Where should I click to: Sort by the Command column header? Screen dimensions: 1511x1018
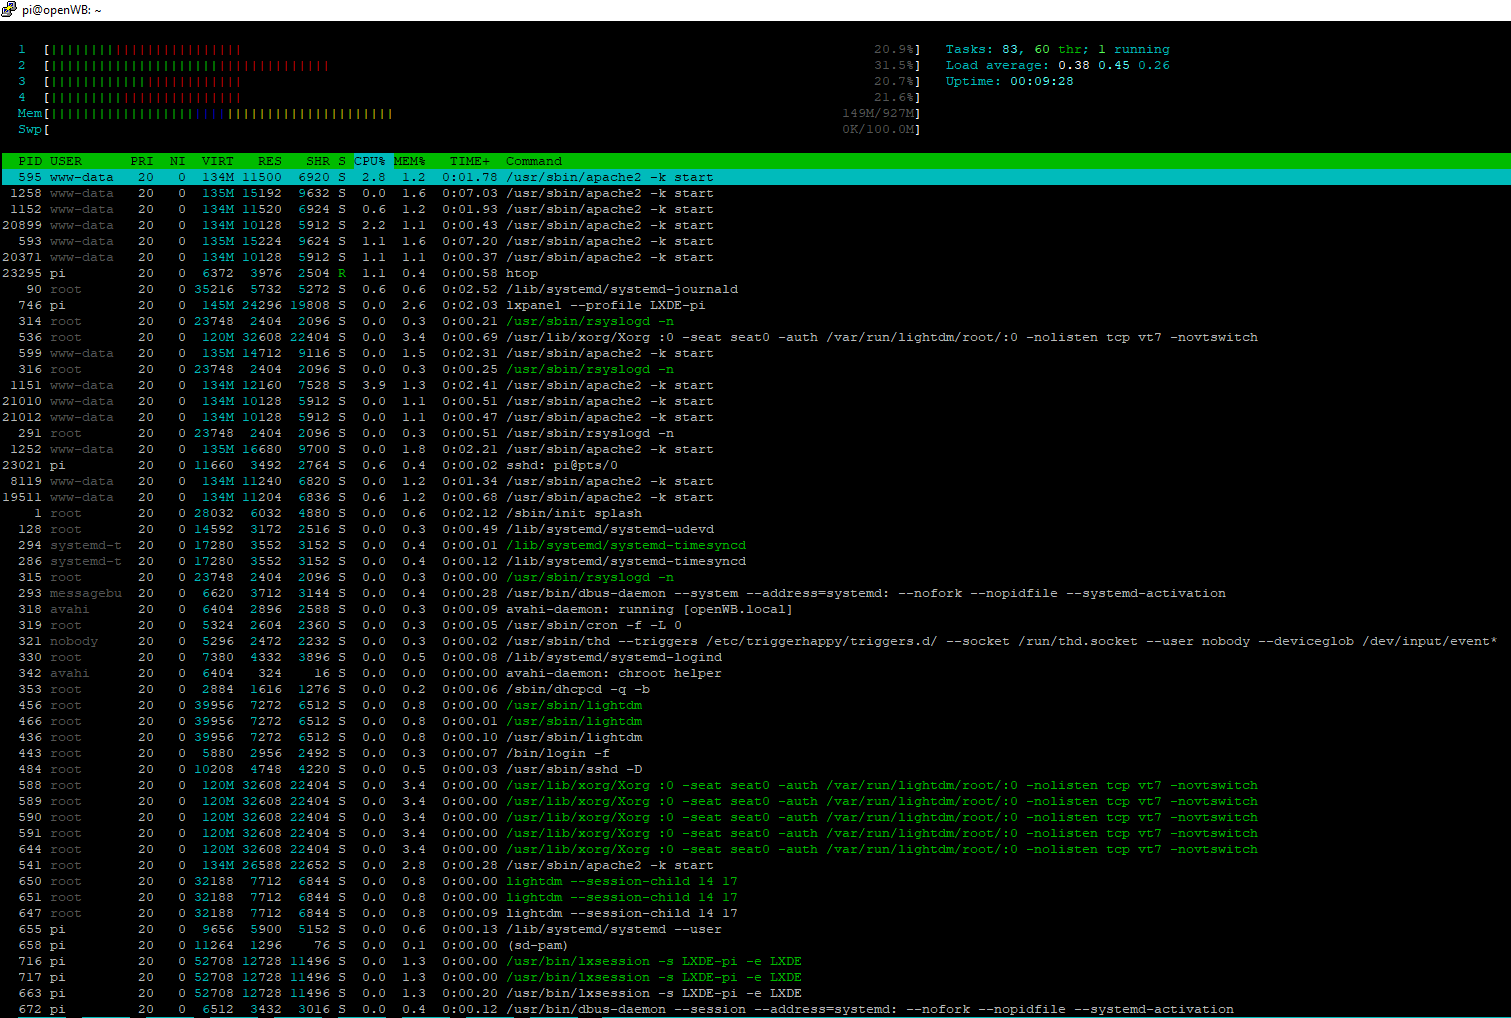tap(534, 161)
